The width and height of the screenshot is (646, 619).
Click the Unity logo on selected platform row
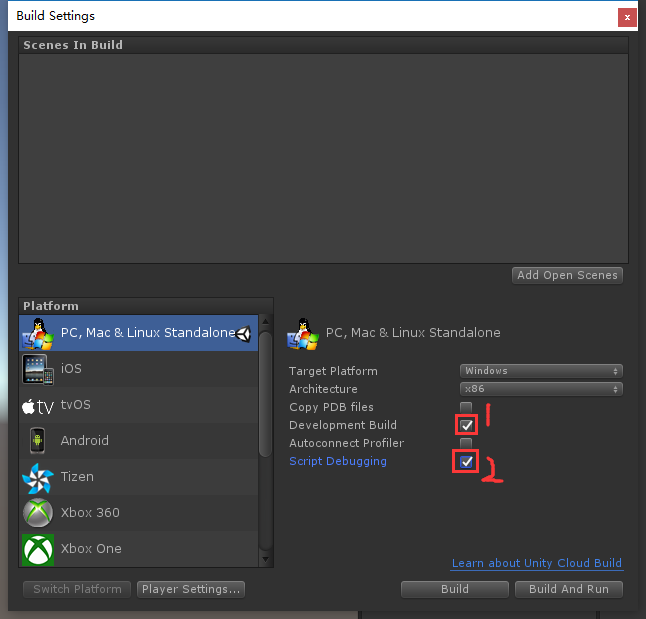tap(243, 334)
